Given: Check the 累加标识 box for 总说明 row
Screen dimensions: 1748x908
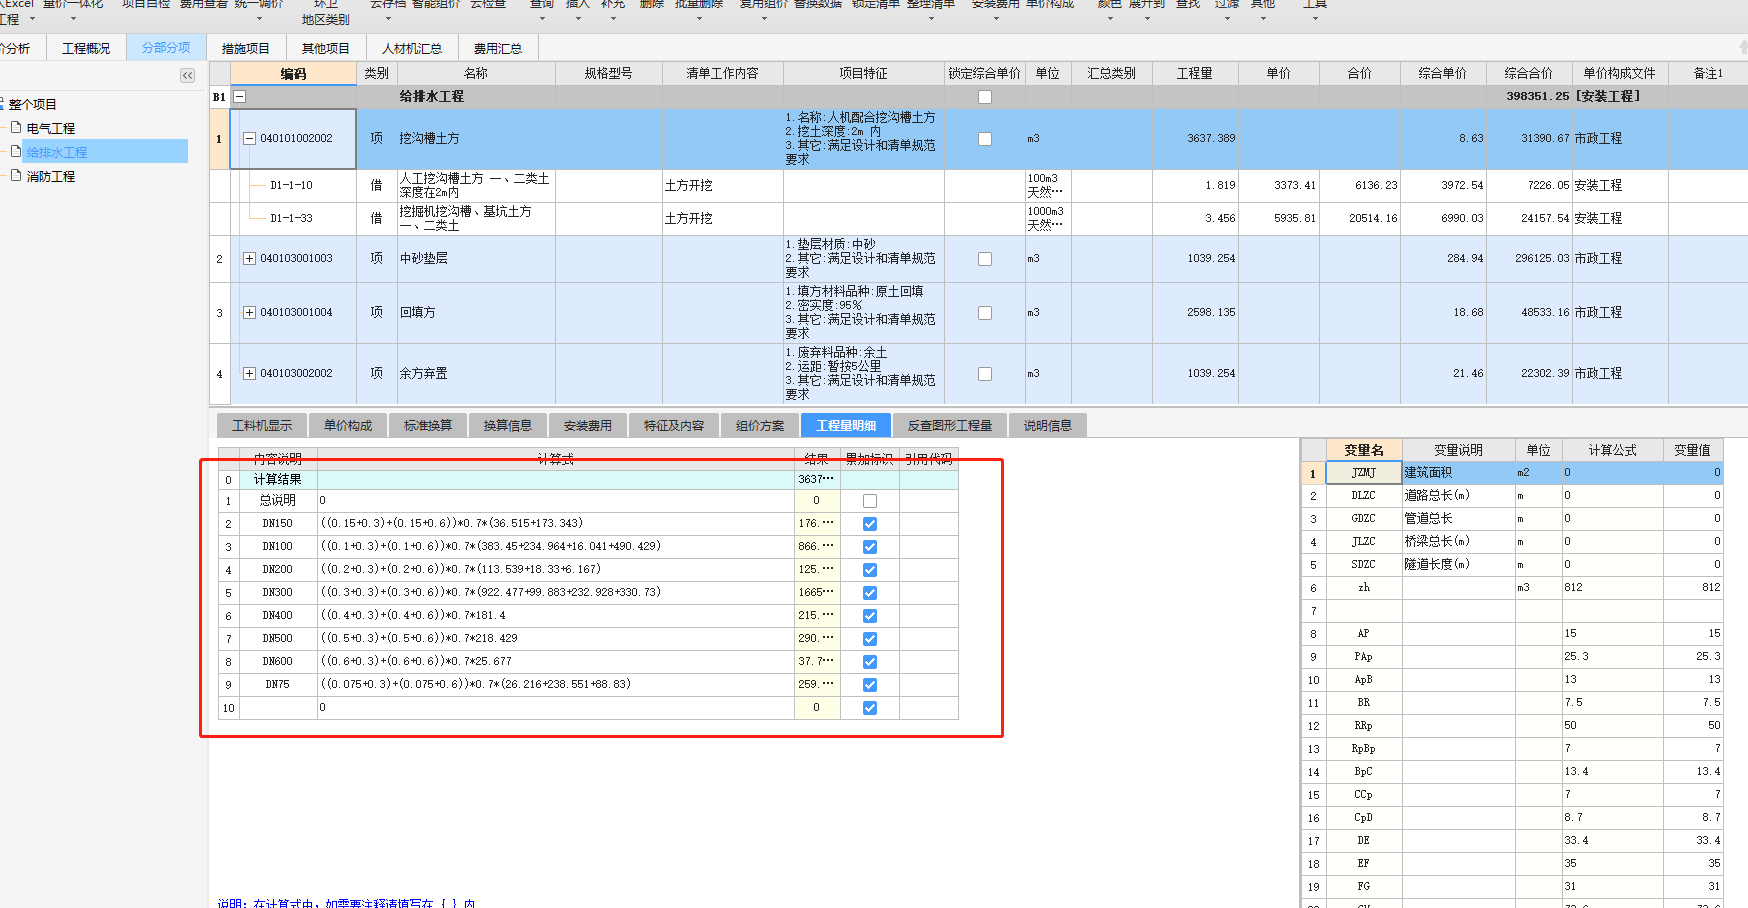Looking at the screenshot, I should tap(870, 501).
